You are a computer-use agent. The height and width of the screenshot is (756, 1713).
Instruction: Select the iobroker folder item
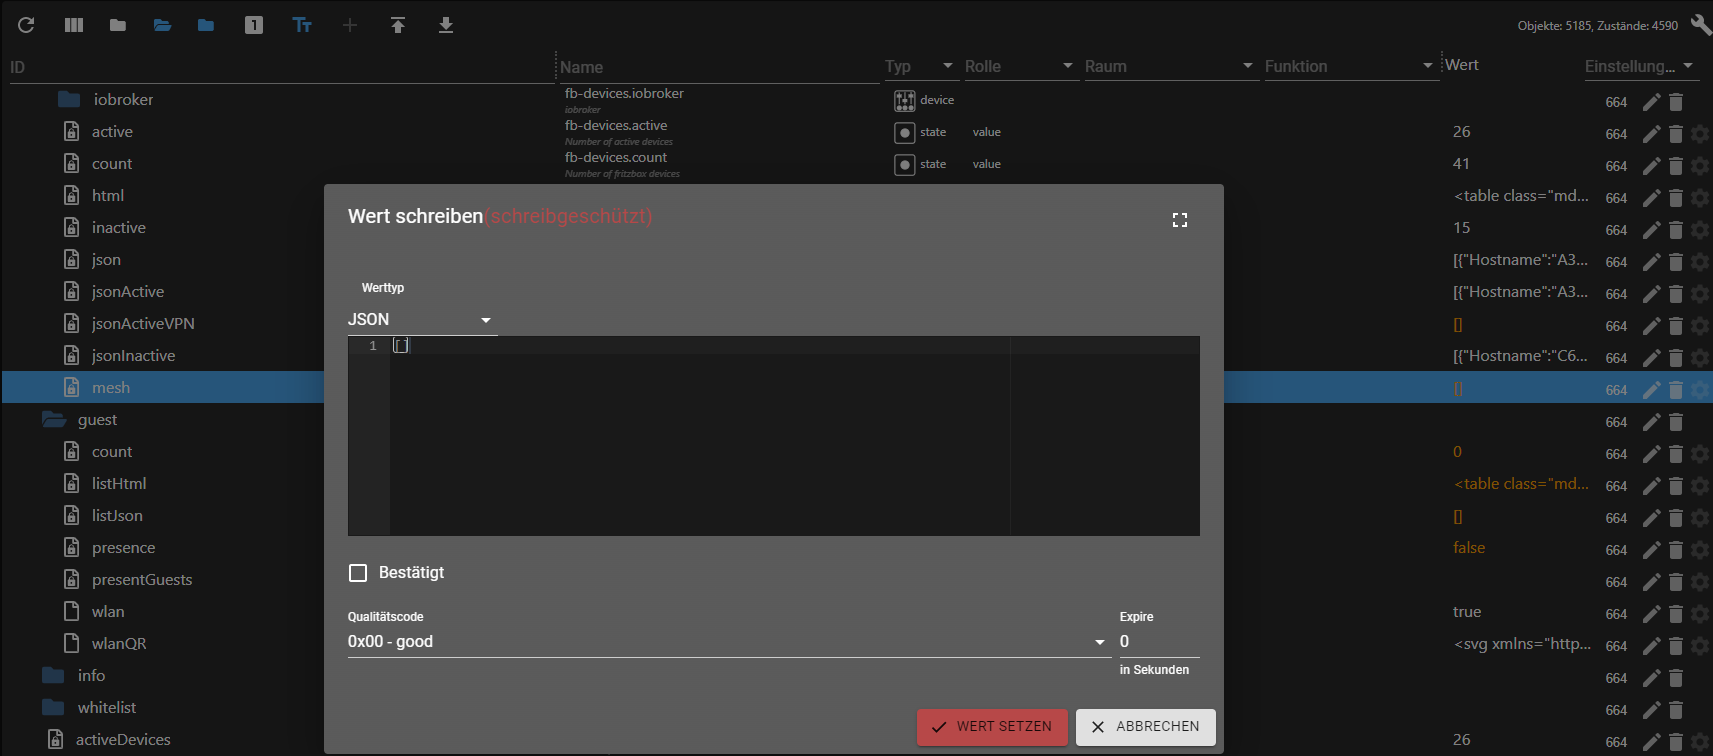tap(123, 100)
